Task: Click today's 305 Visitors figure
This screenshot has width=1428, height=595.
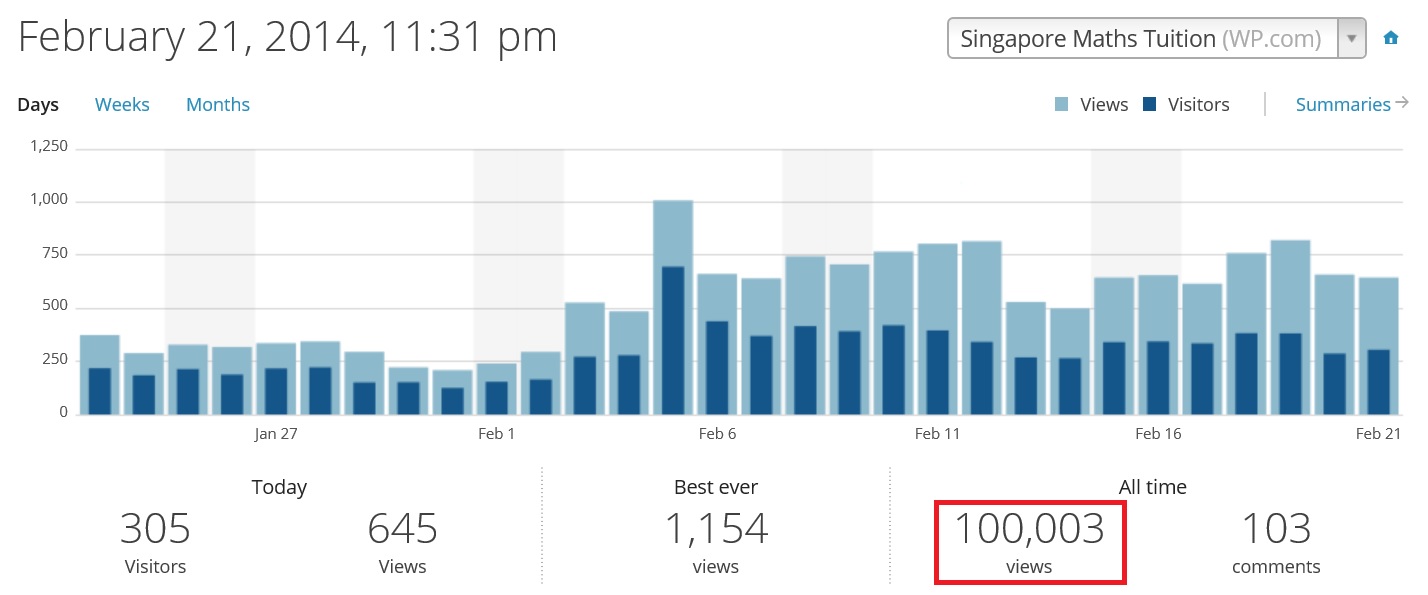Action: click(155, 529)
